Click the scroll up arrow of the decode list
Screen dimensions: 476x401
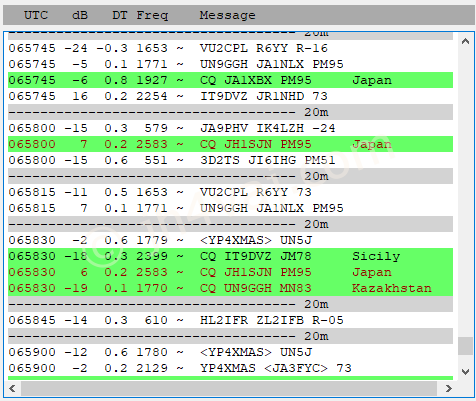pyautogui.click(x=465, y=42)
